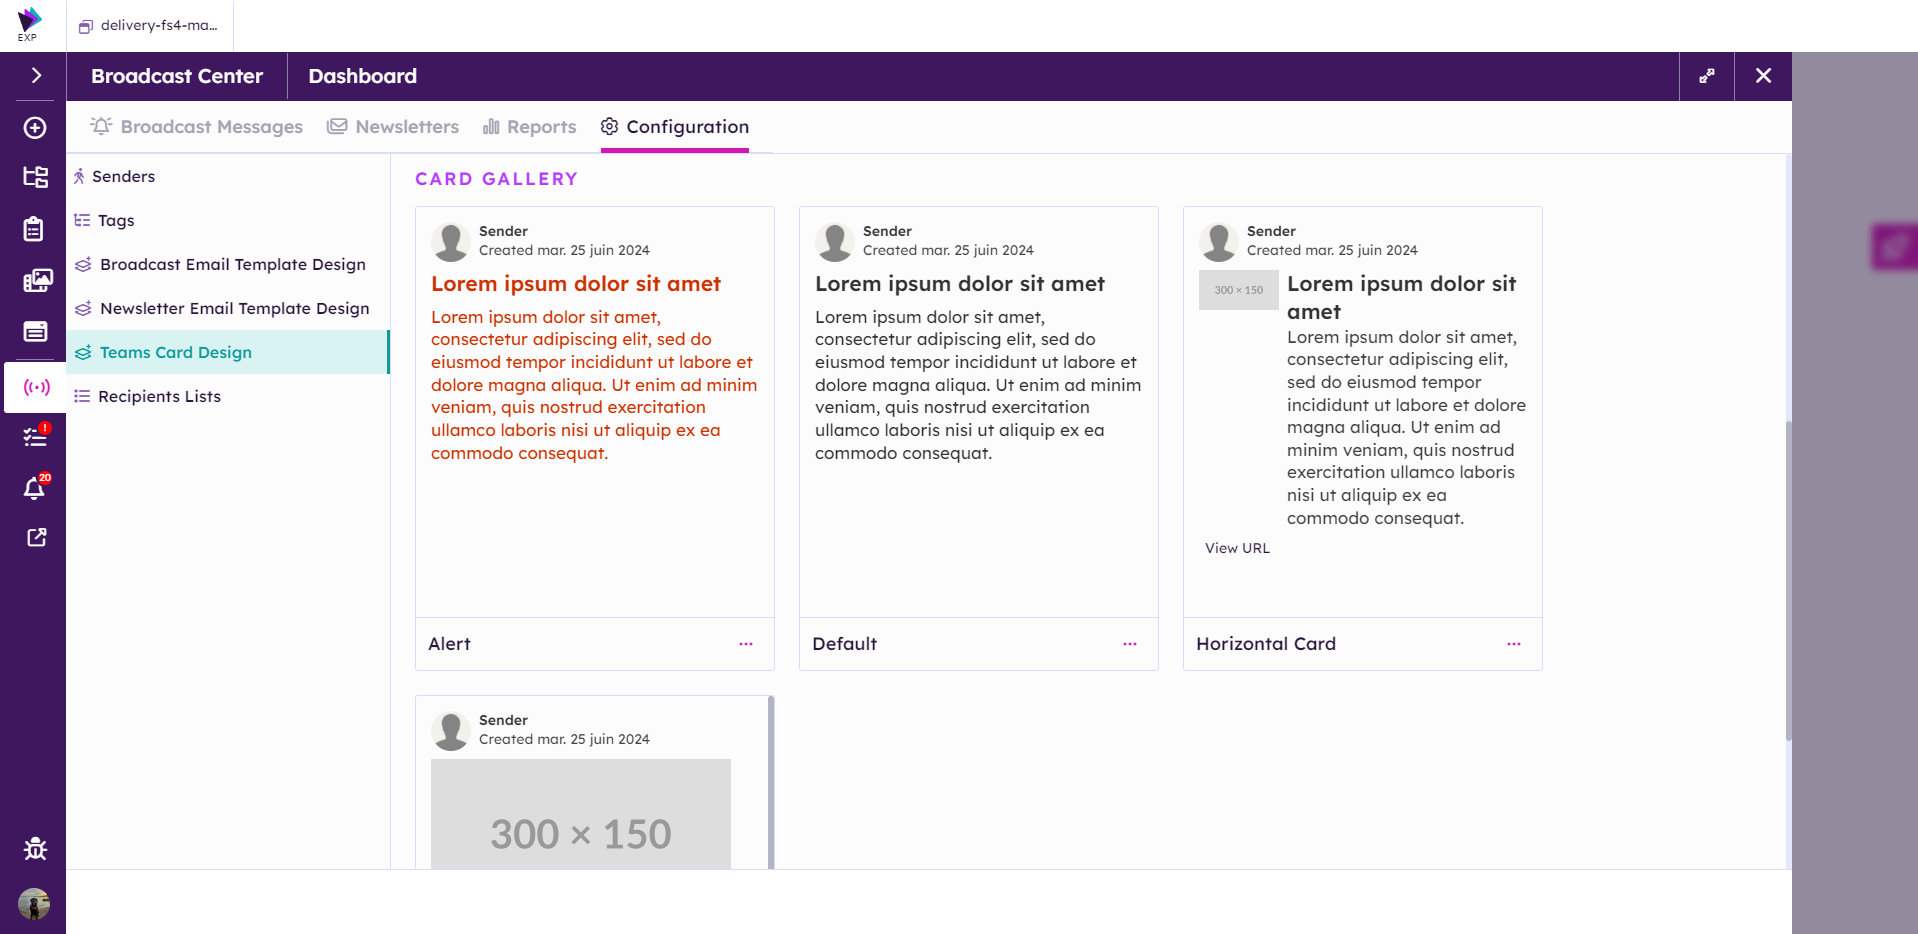Open Broadcast Email Template Design
The height and width of the screenshot is (934, 1918).
tap(232, 264)
